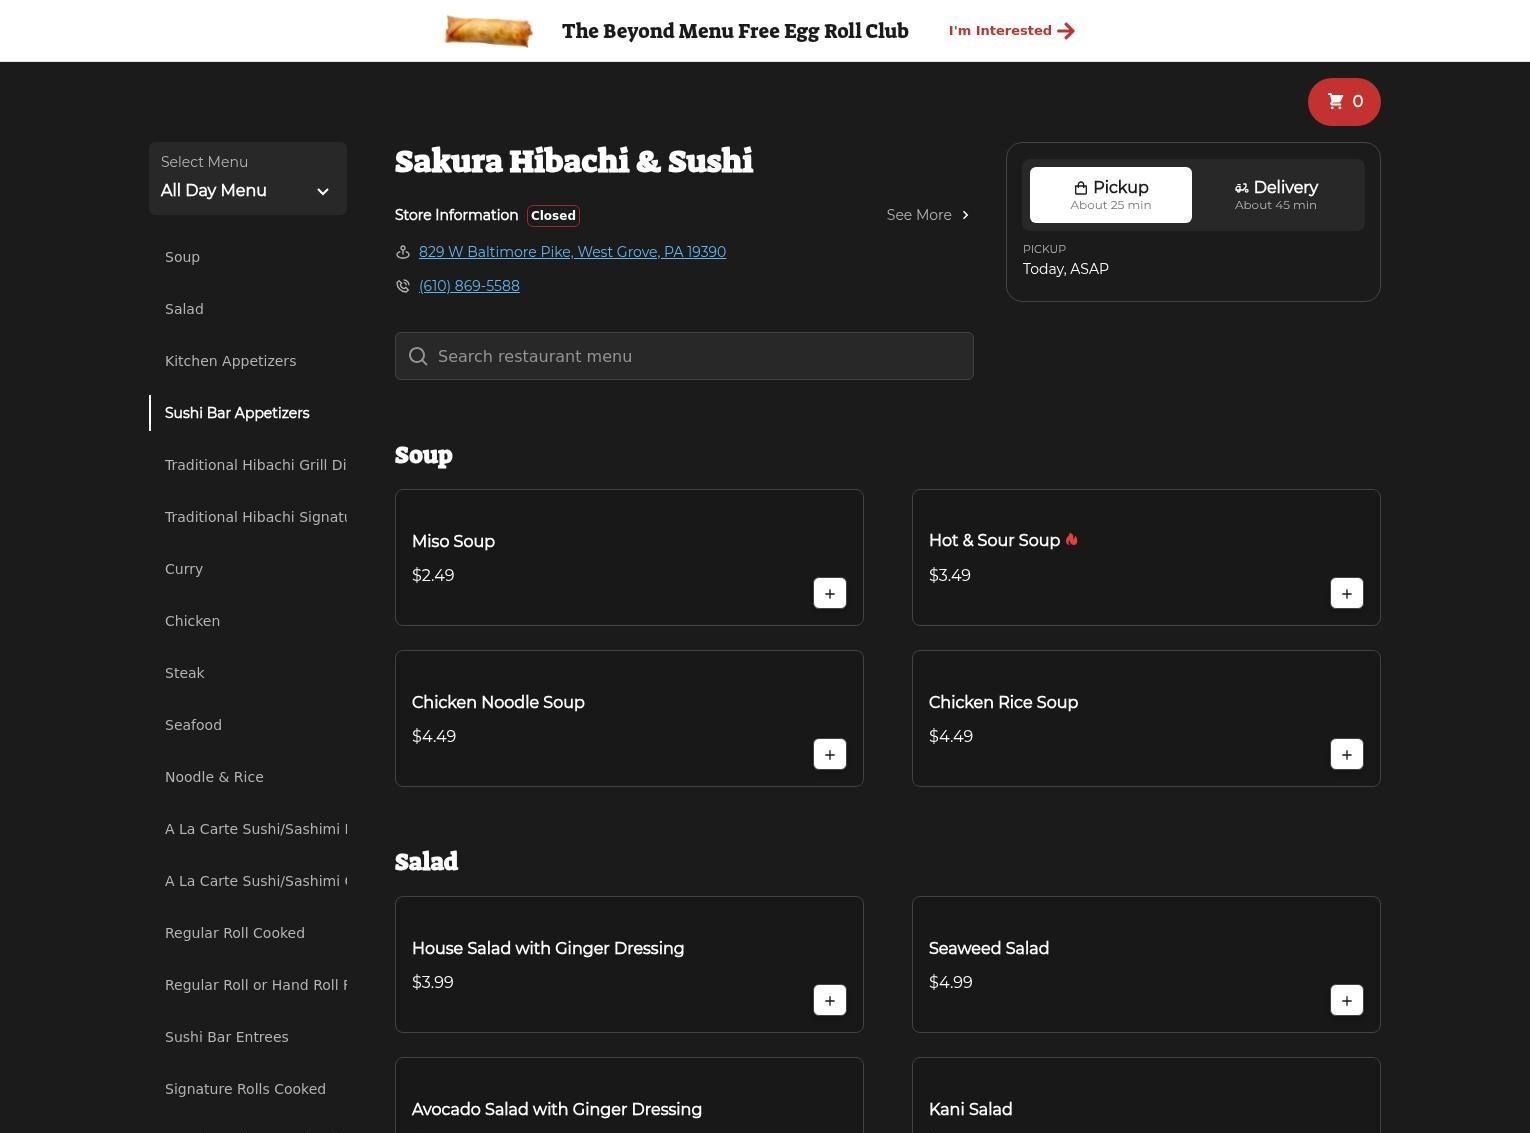Add Seaweed Salad to the order
Image resolution: width=1530 pixels, height=1133 pixels.
click(x=1346, y=1000)
